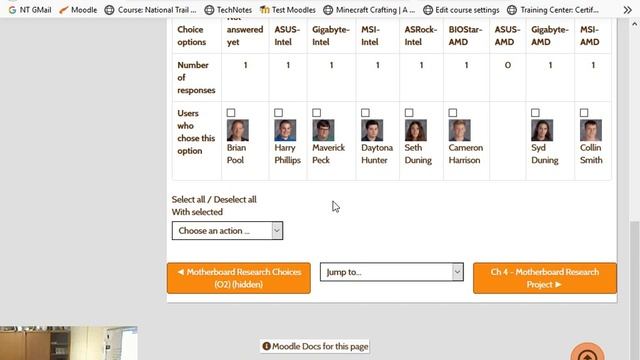
Task: Open the TechNotes bookmark
Action: (x=228, y=10)
